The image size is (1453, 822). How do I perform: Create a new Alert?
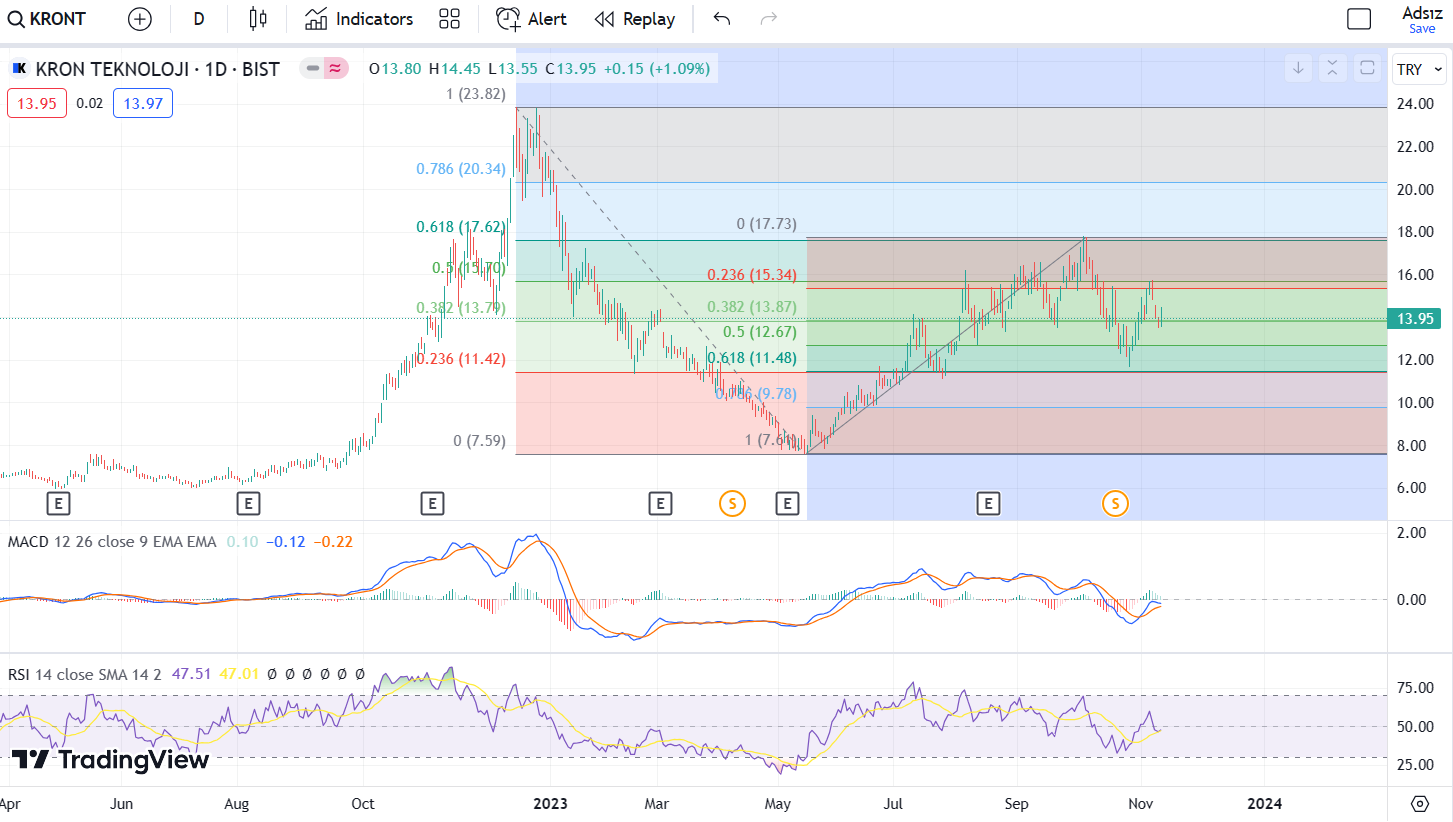tap(531, 19)
